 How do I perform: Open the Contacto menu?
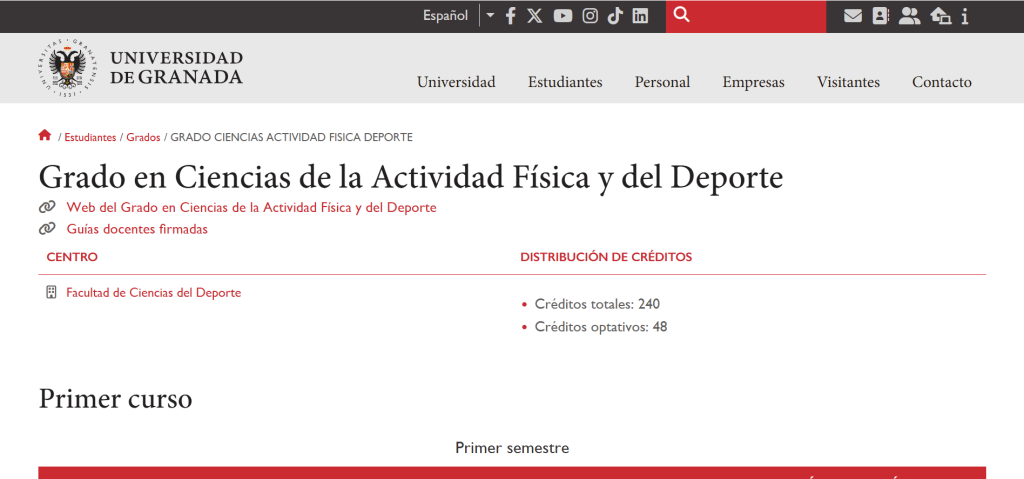pos(942,82)
